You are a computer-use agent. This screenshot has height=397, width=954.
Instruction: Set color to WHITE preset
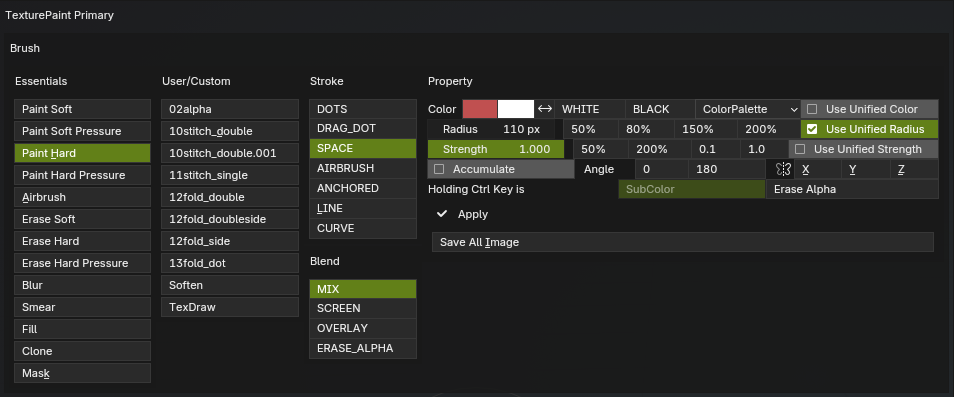click(590, 109)
